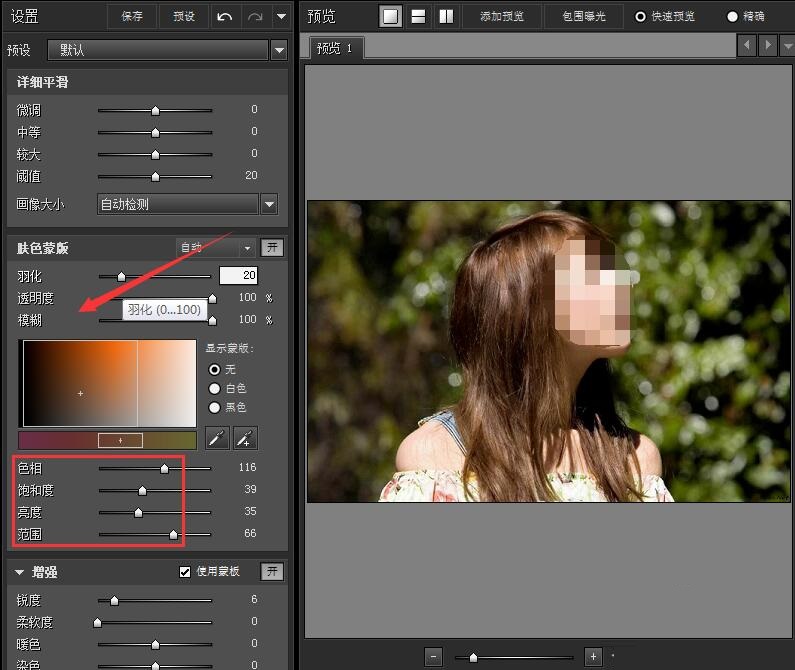The width and height of the screenshot is (795, 670).
Task: Collapse the 增强 section triangle
Action: (19, 572)
